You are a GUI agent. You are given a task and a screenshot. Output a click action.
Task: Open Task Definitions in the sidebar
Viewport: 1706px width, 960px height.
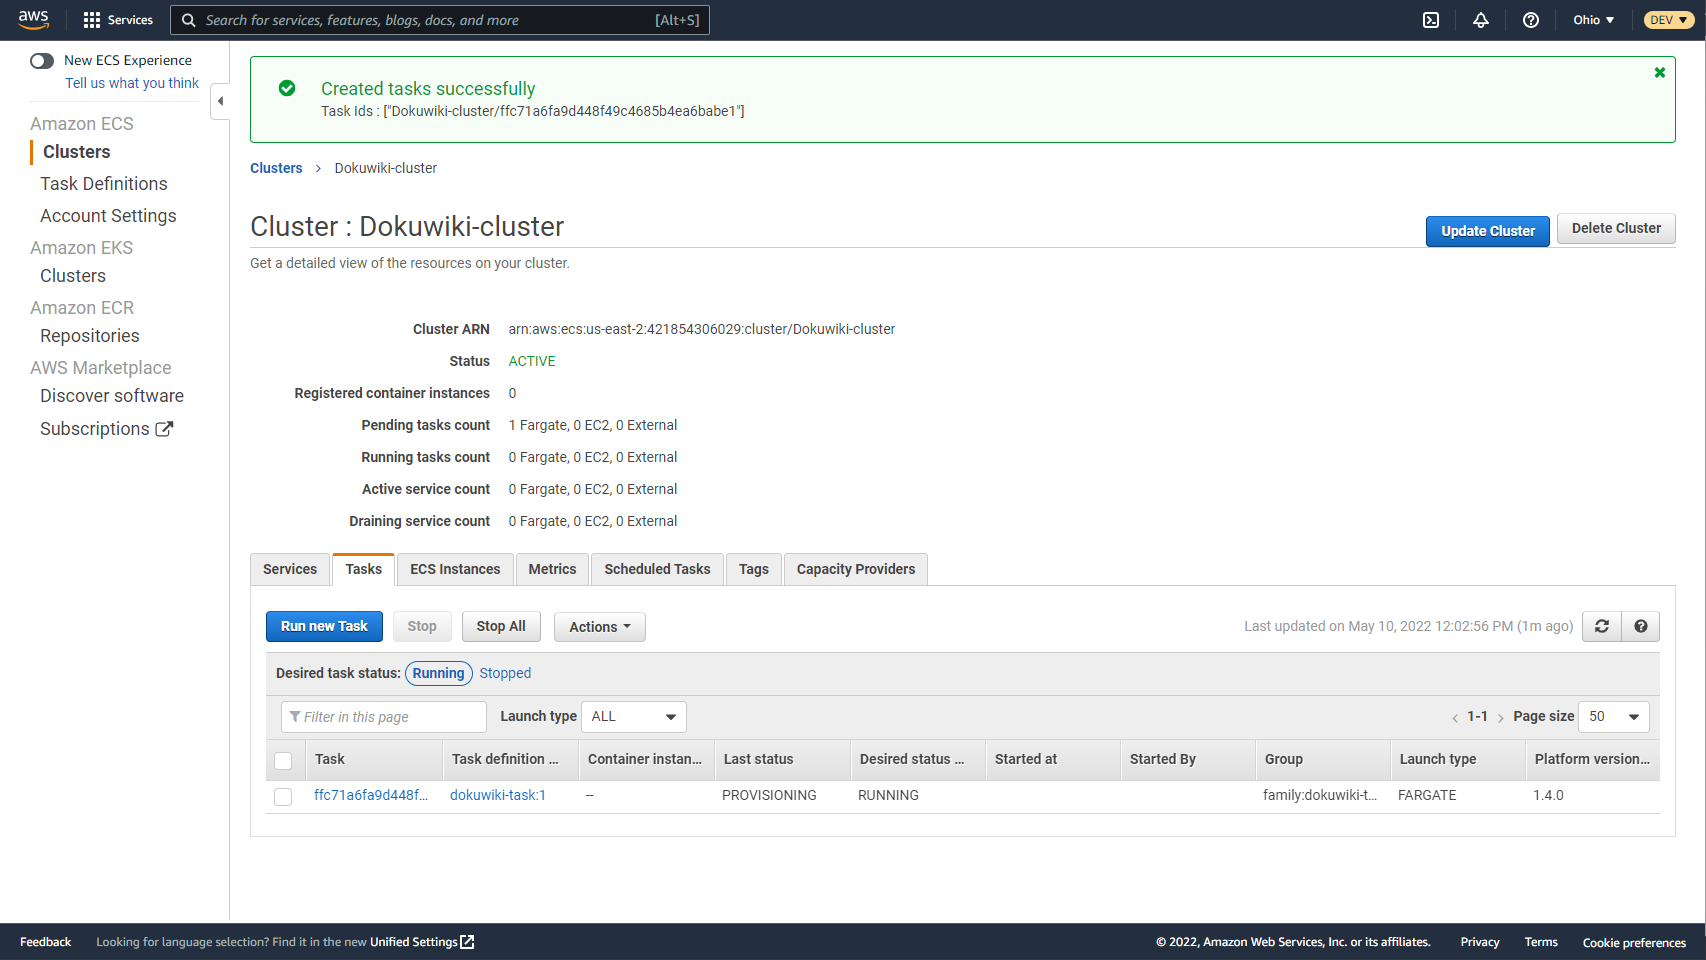pos(104,184)
